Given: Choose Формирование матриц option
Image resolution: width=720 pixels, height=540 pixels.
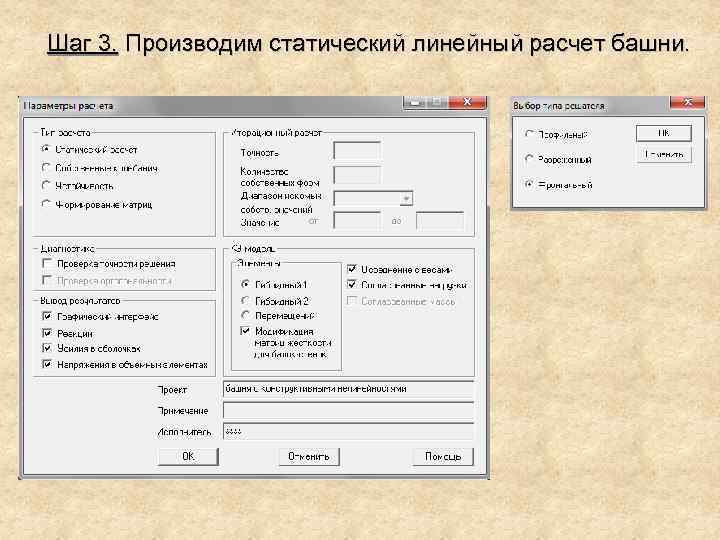Looking at the screenshot, I should point(45,204).
